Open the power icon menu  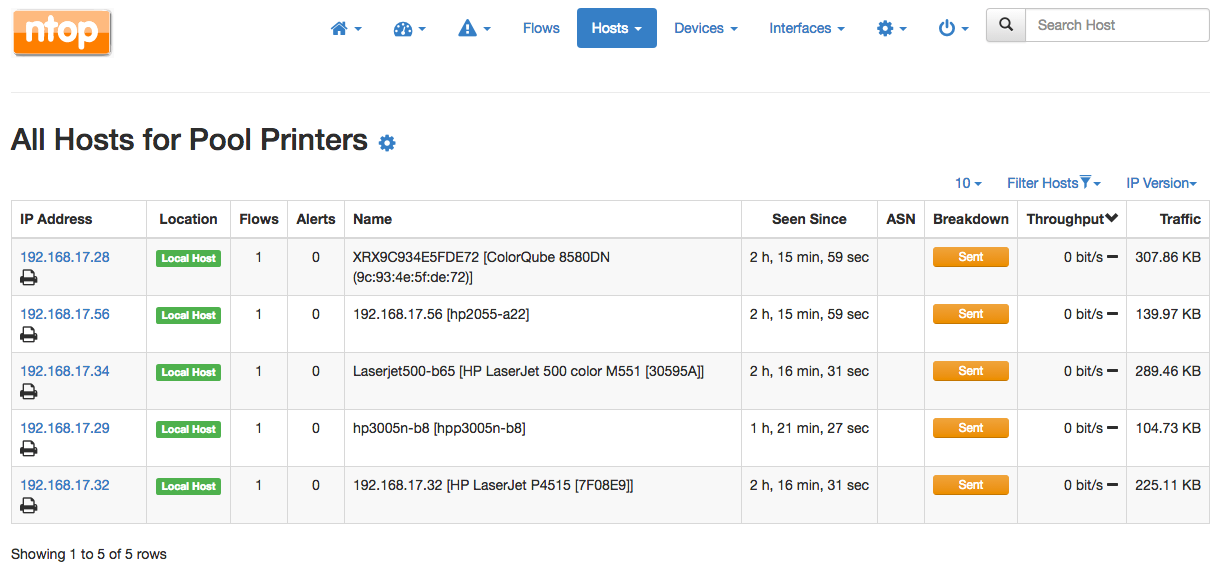(953, 29)
